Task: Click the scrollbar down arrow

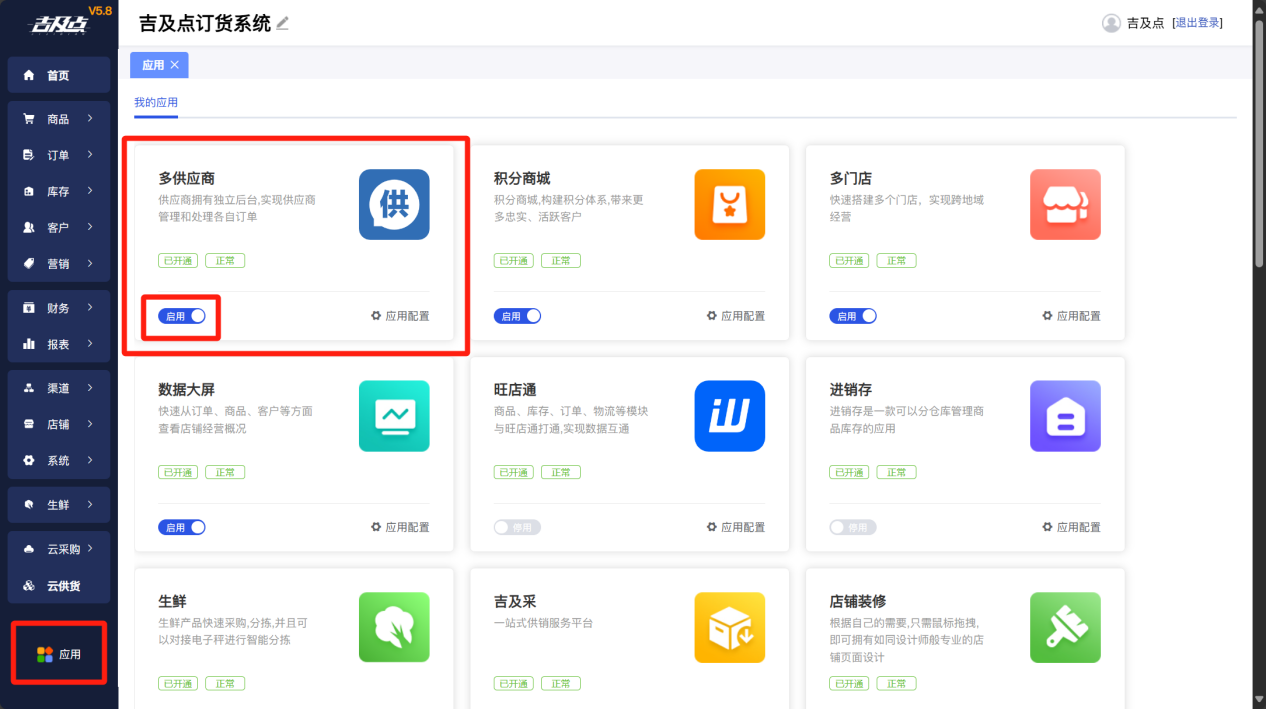Action: [1258, 700]
